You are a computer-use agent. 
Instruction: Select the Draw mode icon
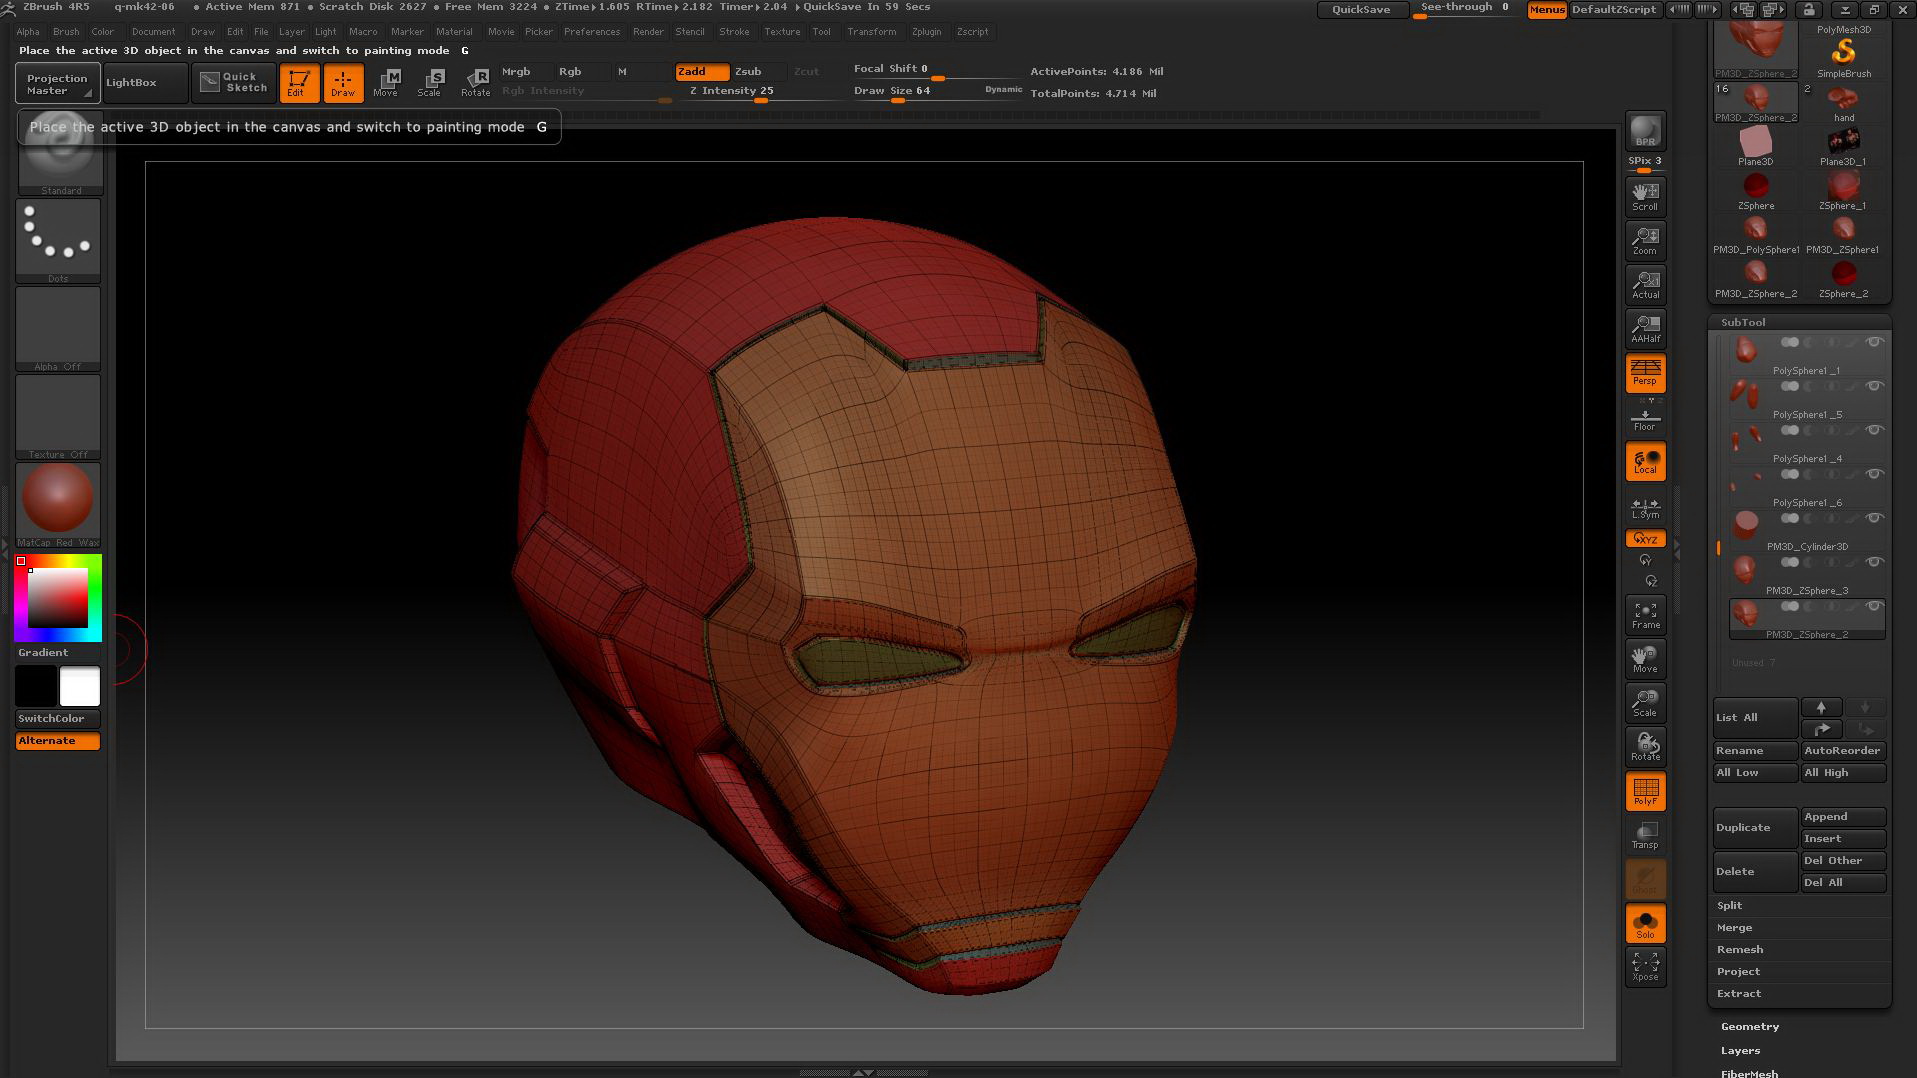click(x=343, y=83)
